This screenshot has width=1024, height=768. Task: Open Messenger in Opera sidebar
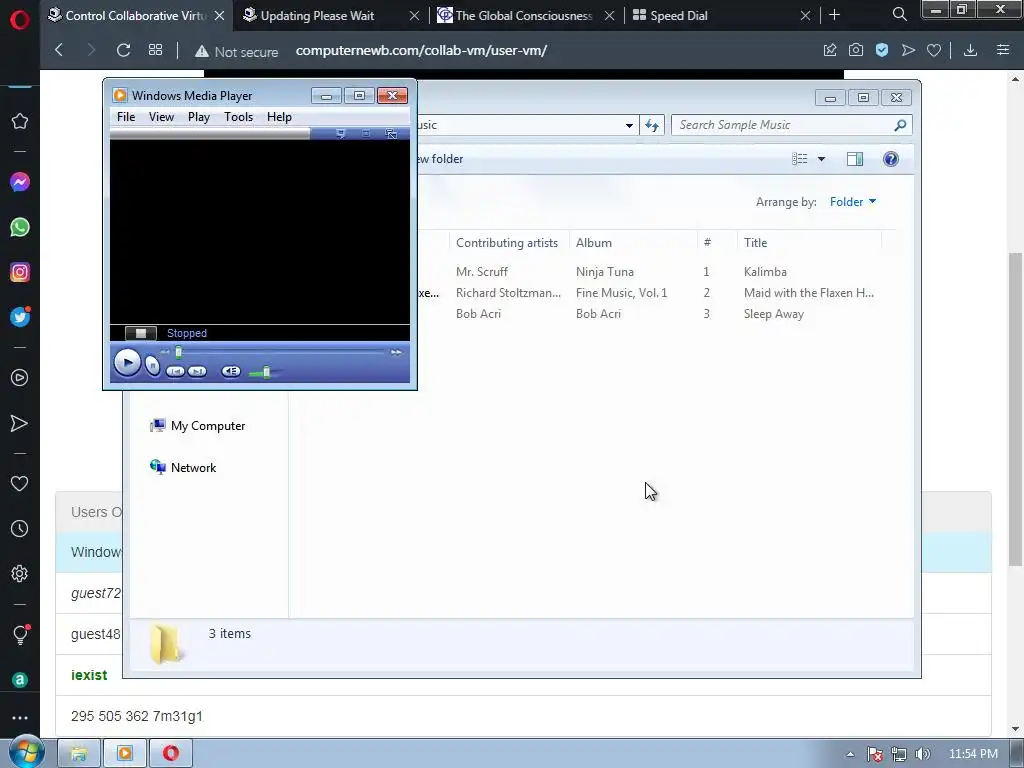(20, 182)
